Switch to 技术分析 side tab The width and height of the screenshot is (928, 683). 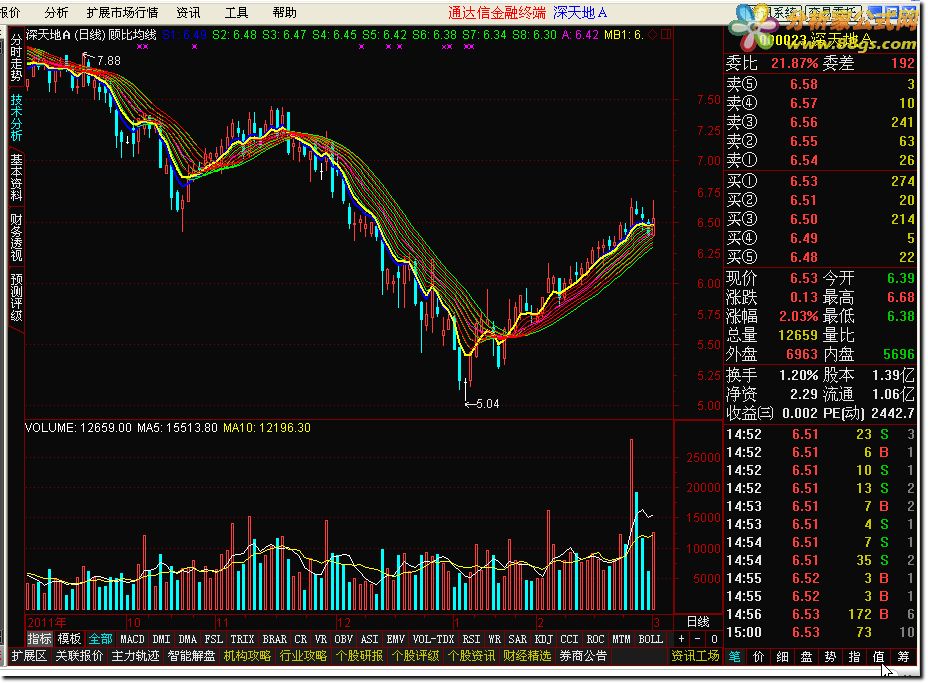[16, 117]
